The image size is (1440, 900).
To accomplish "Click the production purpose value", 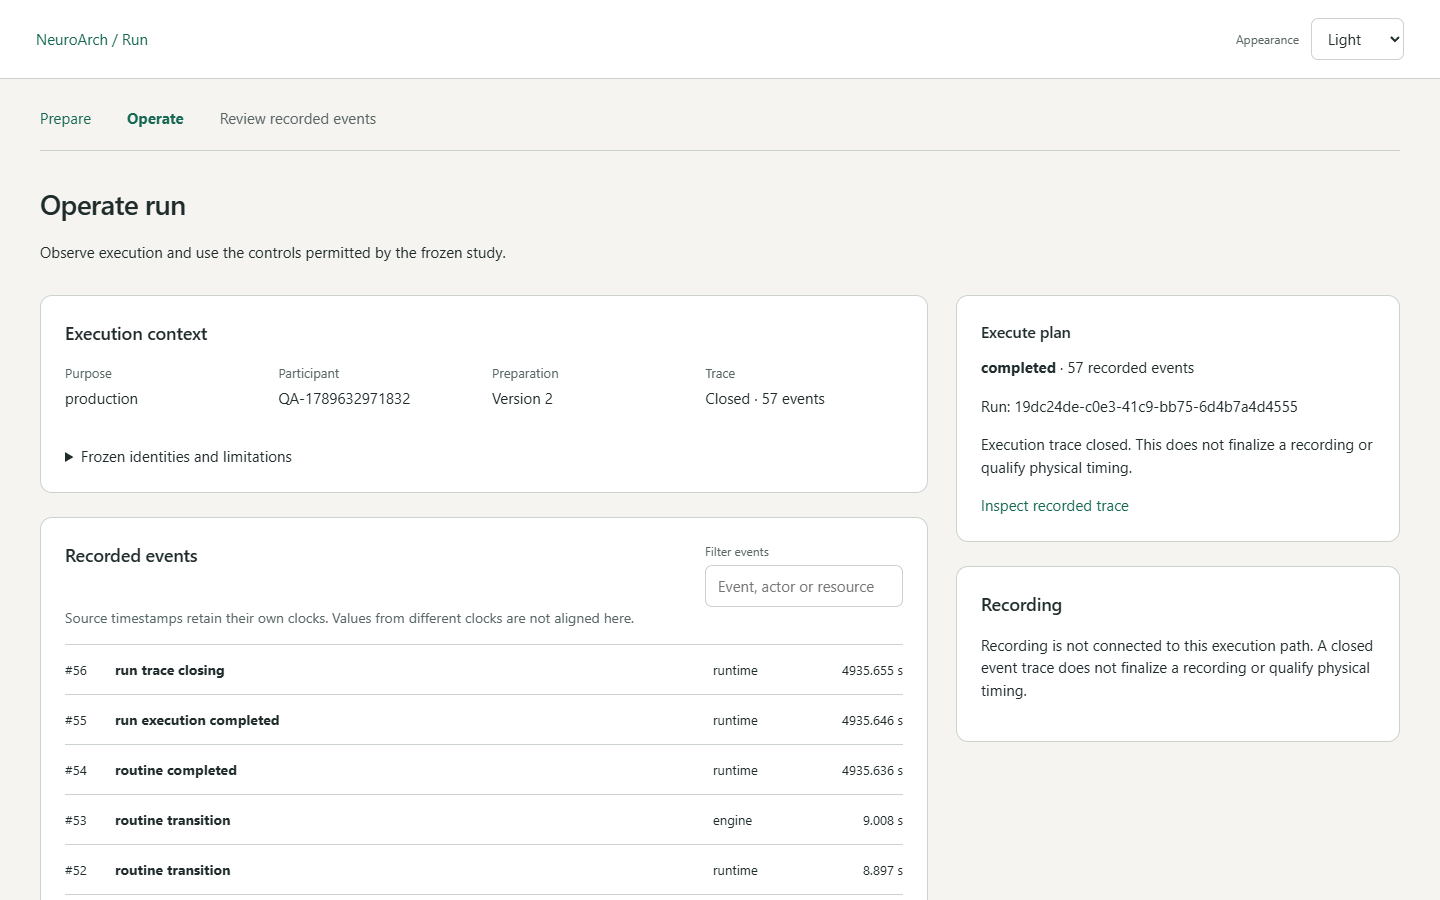I will coord(101,399).
